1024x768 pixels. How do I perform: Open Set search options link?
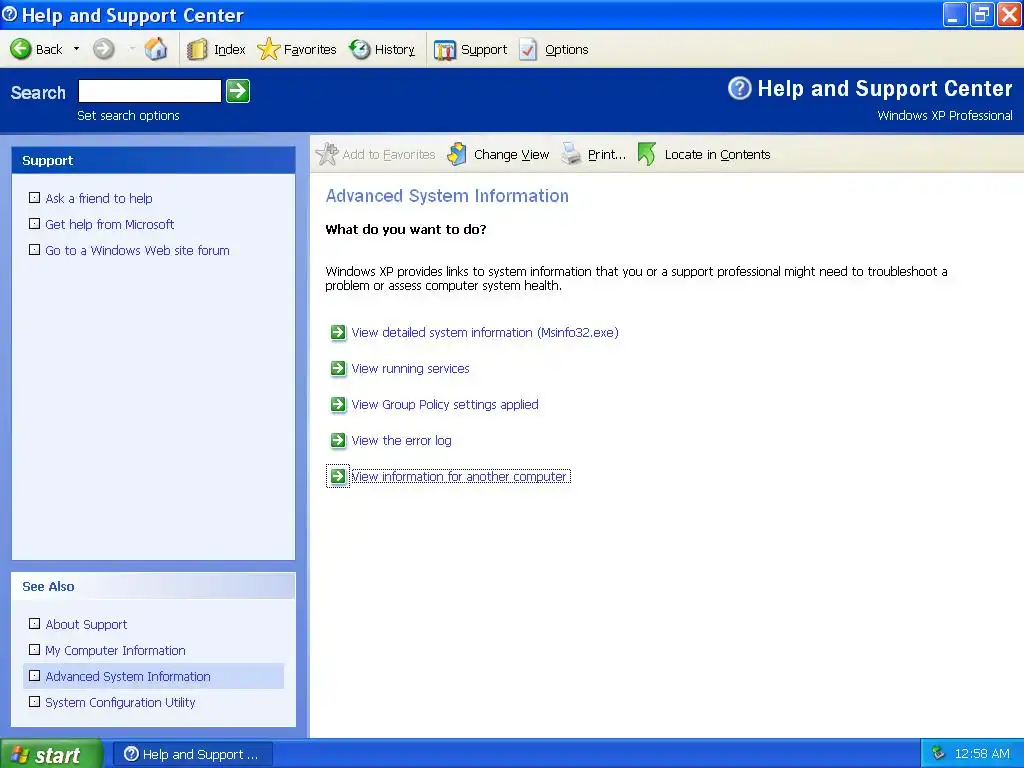(128, 116)
